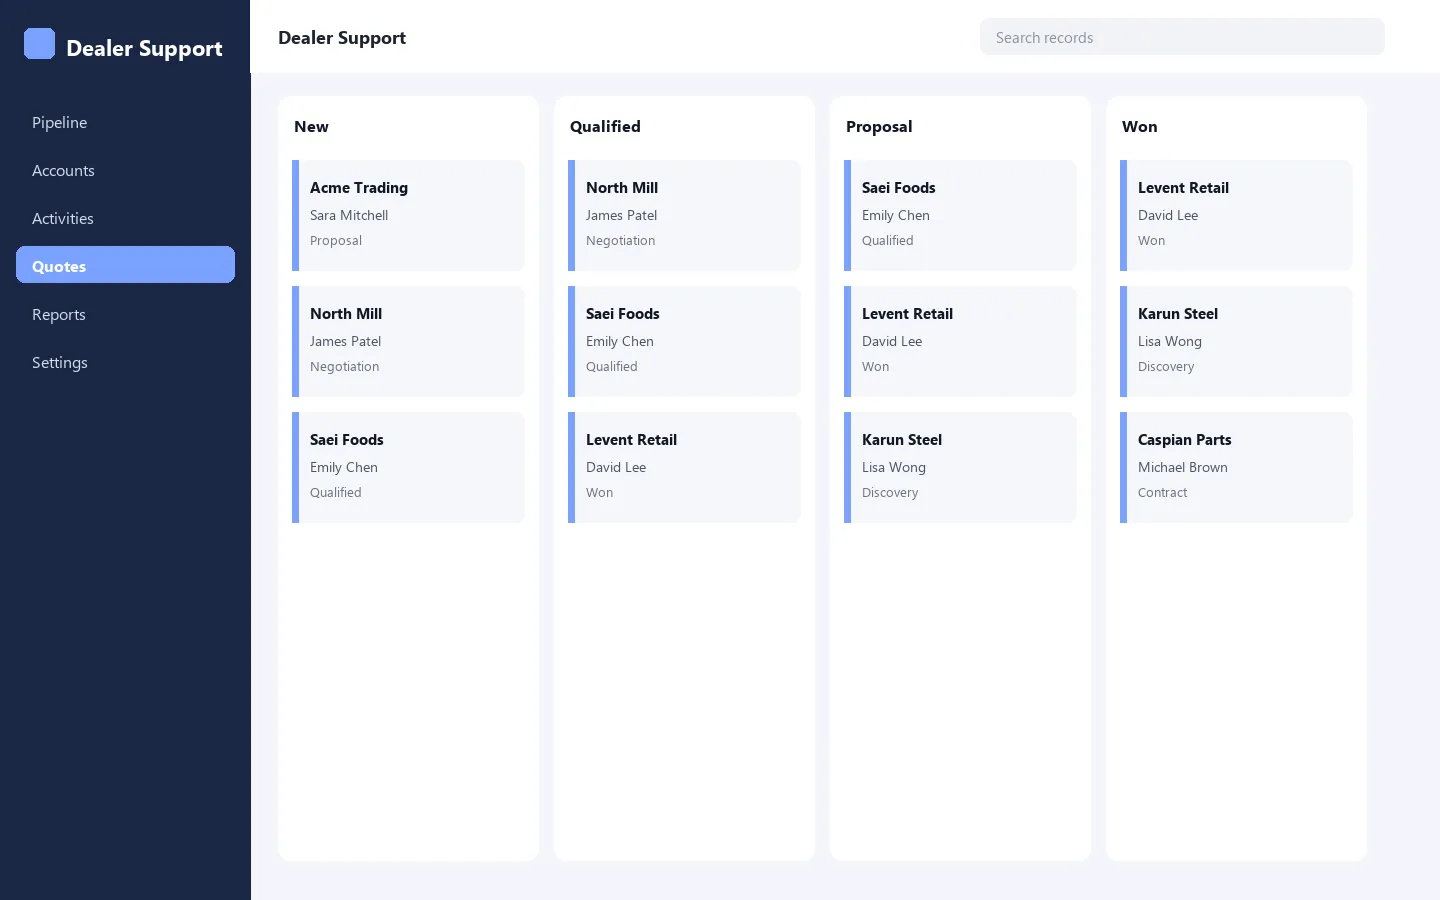Open Levent Retail card in Qualified column
1440x900 pixels.
pyautogui.click(x=684, y=467)
